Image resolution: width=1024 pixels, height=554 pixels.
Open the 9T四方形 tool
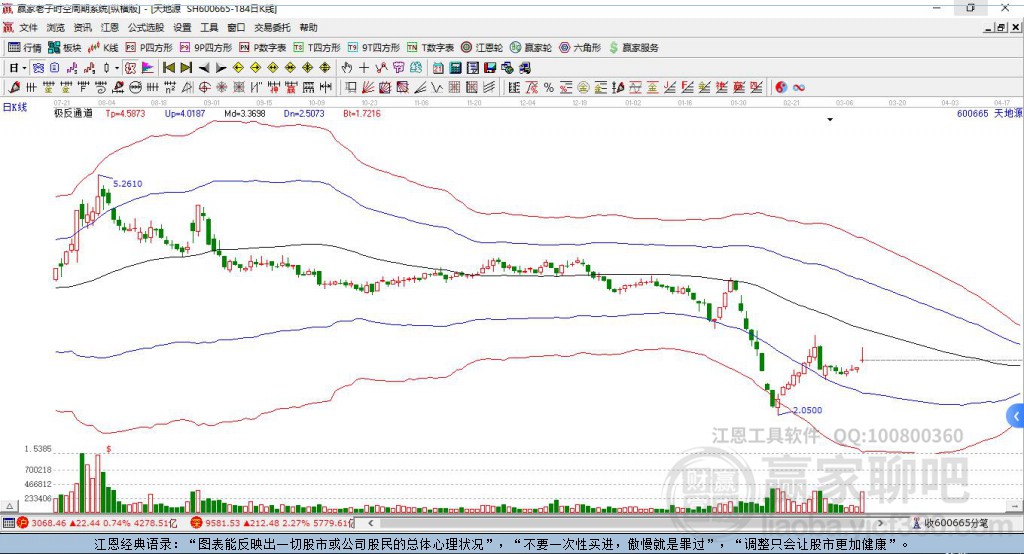point(374,48)
